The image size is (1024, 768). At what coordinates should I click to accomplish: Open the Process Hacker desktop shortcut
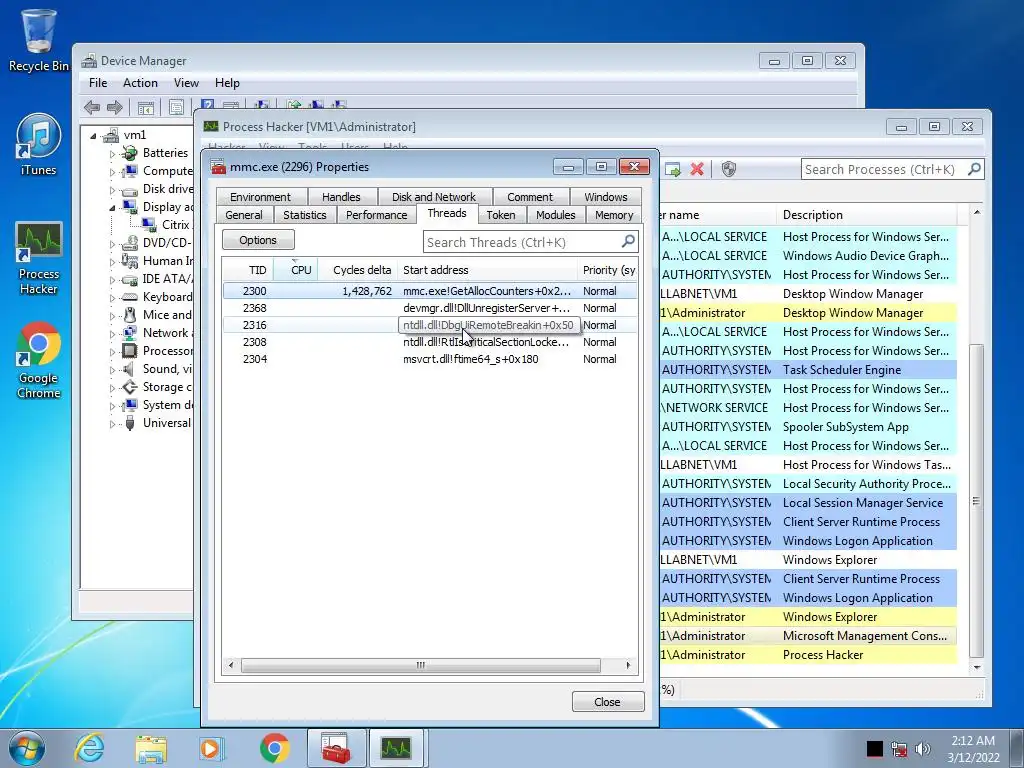[x=39, y=259]
